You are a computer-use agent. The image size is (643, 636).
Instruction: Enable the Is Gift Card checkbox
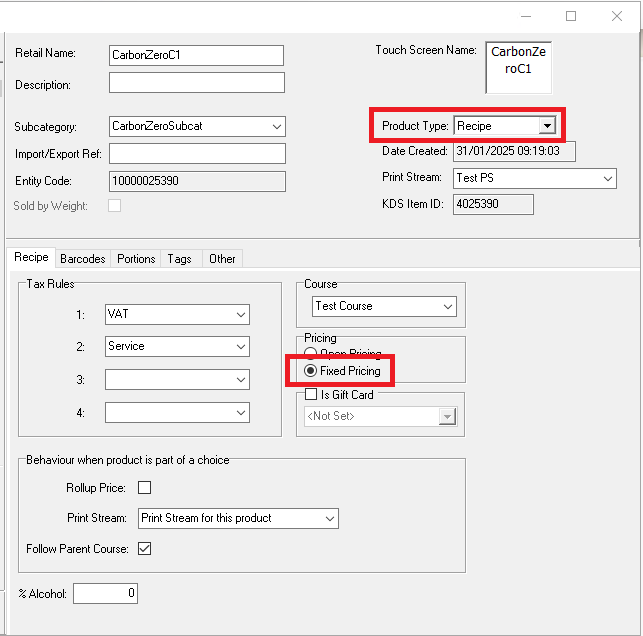click(311, 395)
